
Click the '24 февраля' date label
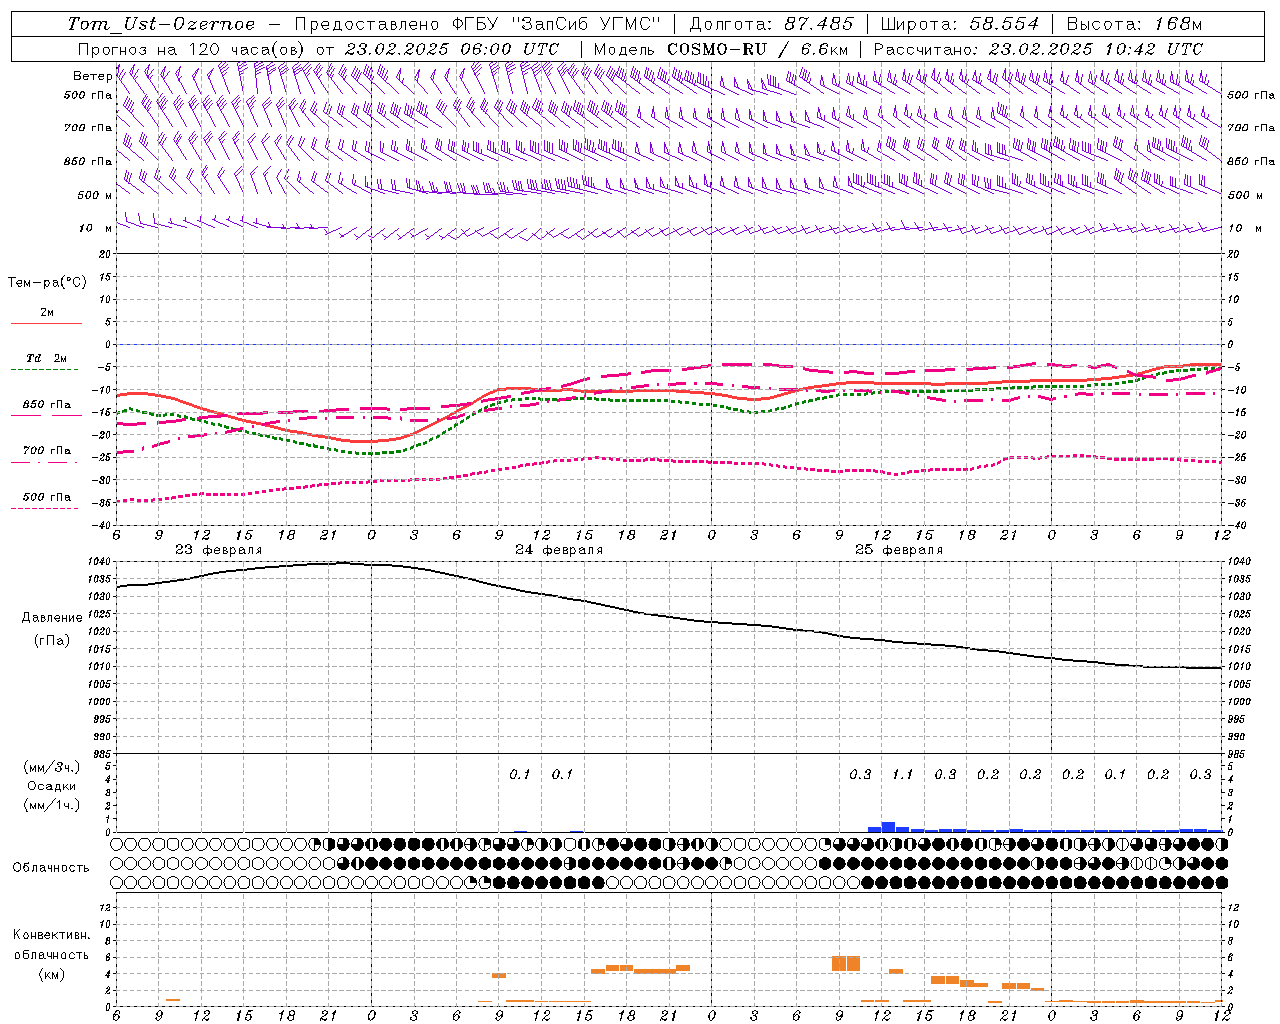pyautogui.click(x=558, y=550)
